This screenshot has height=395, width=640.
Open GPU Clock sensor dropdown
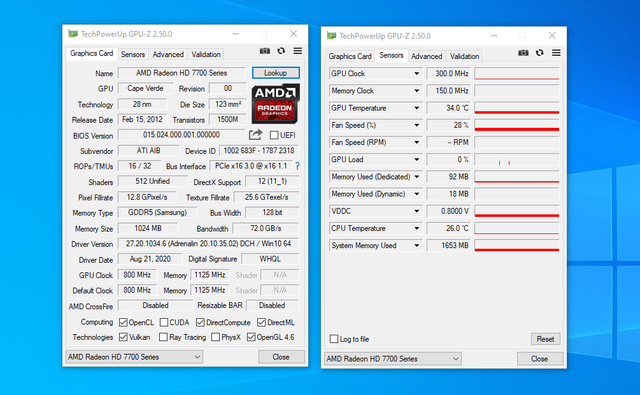[416, 74]
